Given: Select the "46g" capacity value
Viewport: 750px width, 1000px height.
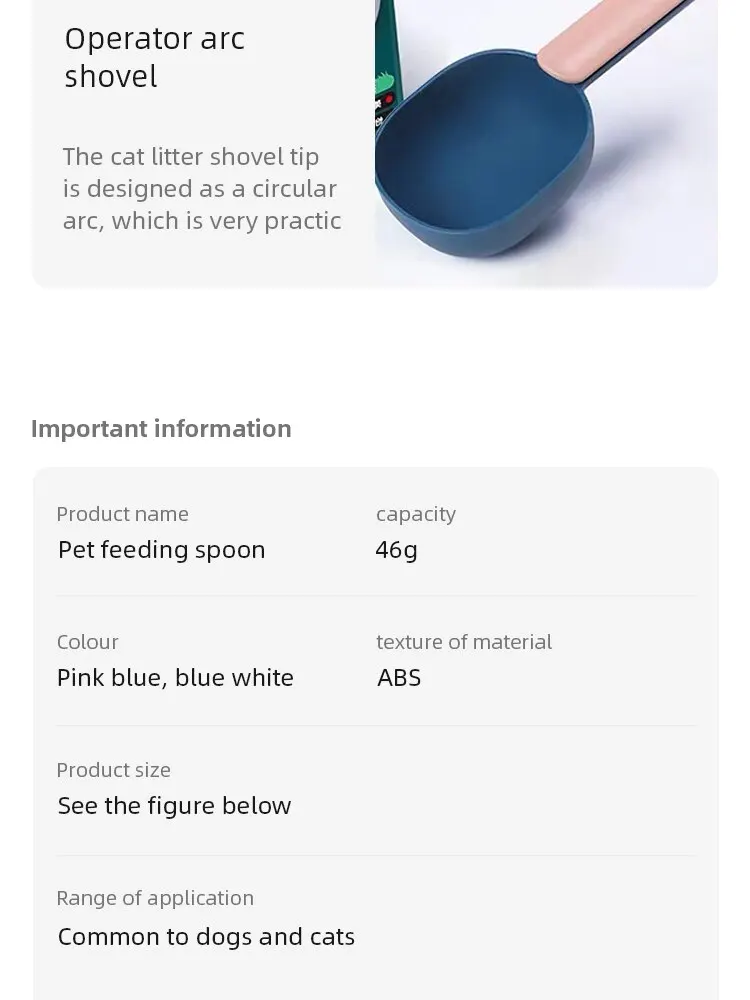Looking at the screenshot, I should (396, 550).
